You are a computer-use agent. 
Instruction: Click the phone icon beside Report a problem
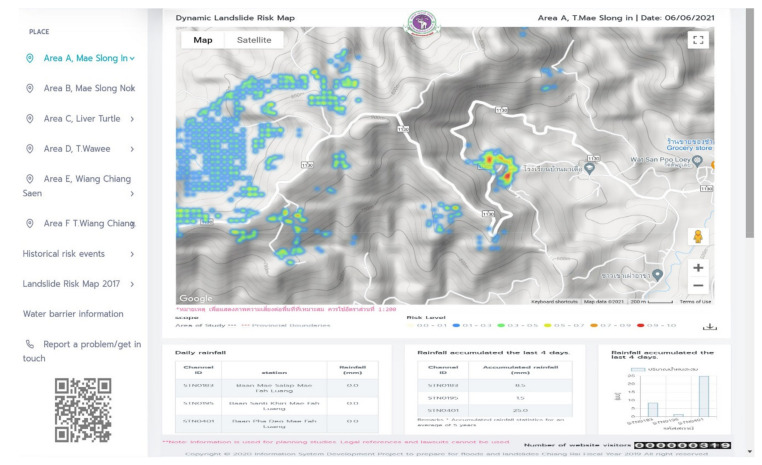click(x=30, y=344)
